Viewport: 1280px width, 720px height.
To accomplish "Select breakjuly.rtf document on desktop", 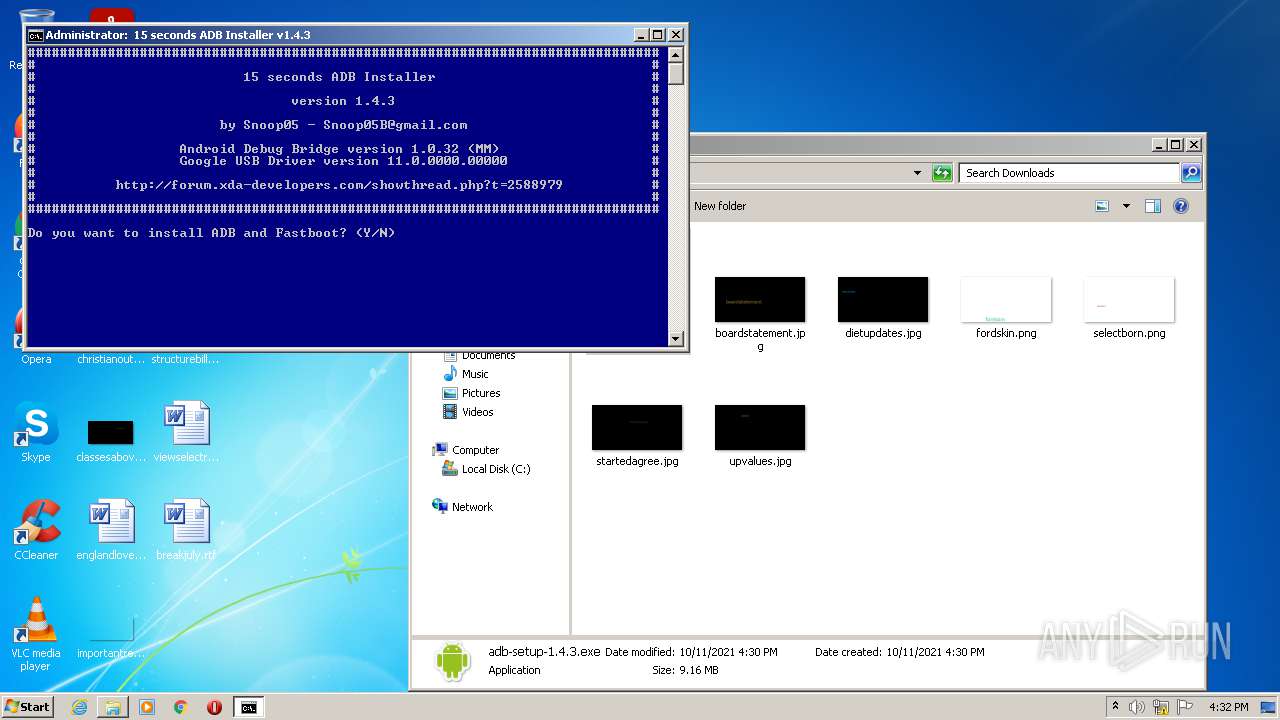I will (x=186, y=530).
